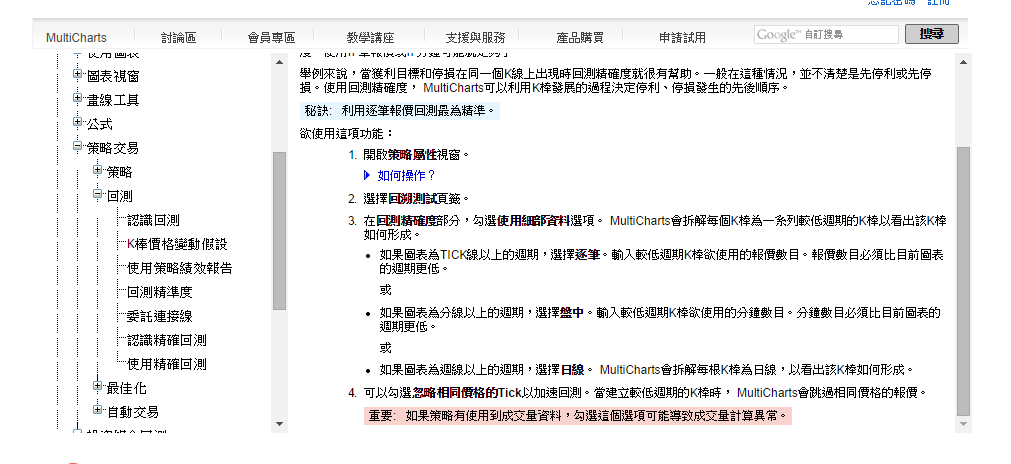Expand the 如何操作？ disclosure link

(x=406, y=175)
